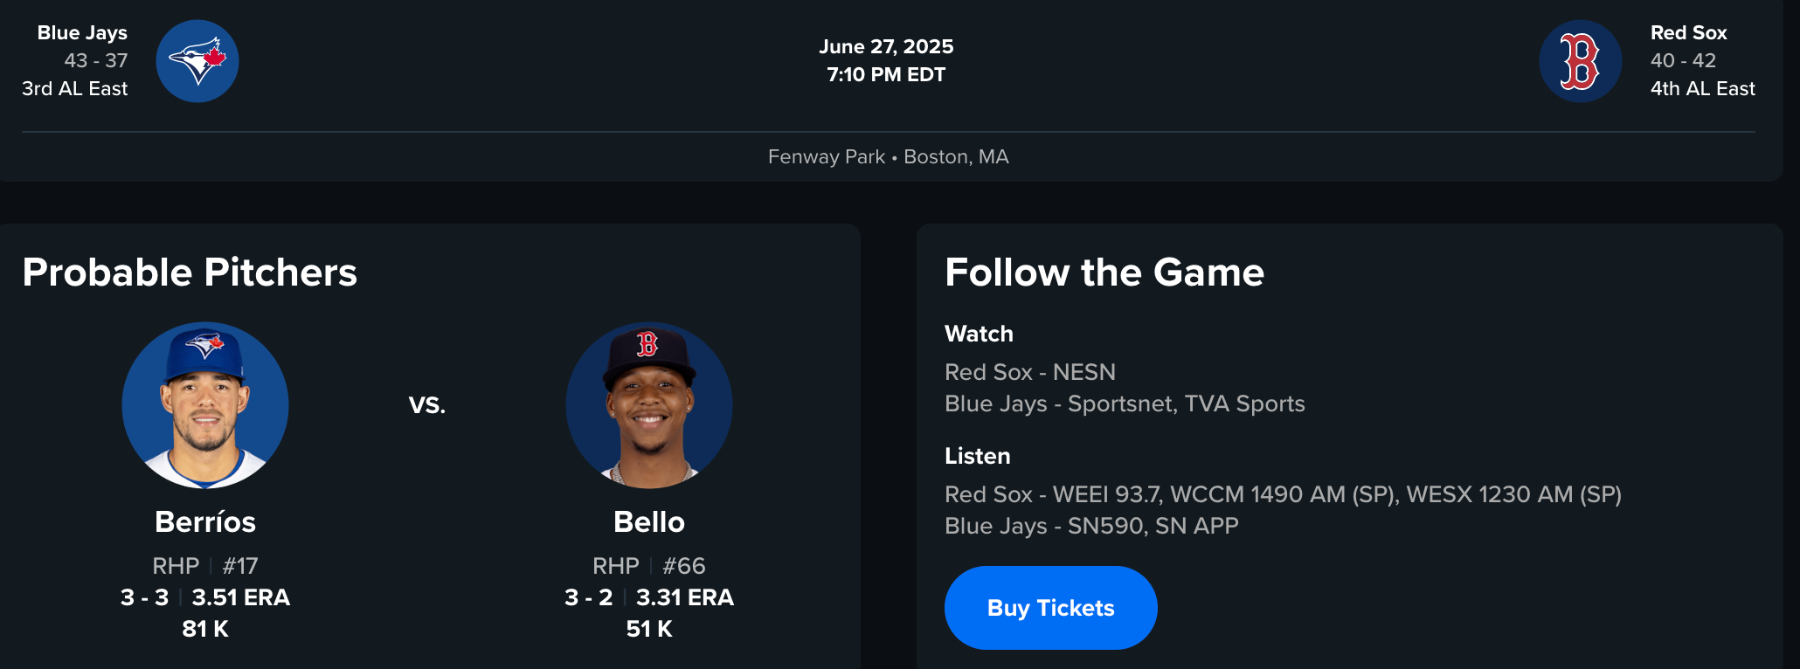Select the Blue Jays team name
Screen dimensions: 1800x669
click(x=82, y=33)
